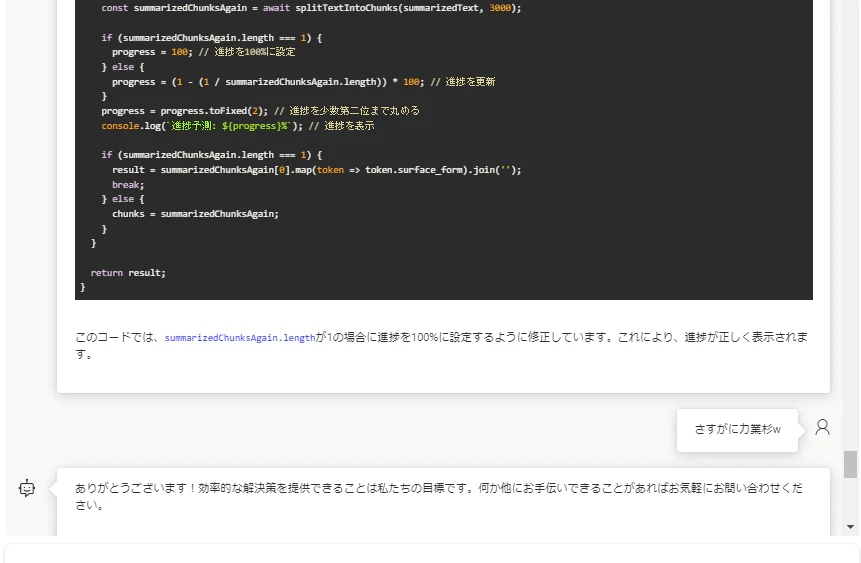Viewport: 861px width, 563px height.
Task: Click the user profile silhouette icon
Action: point(822,427)
